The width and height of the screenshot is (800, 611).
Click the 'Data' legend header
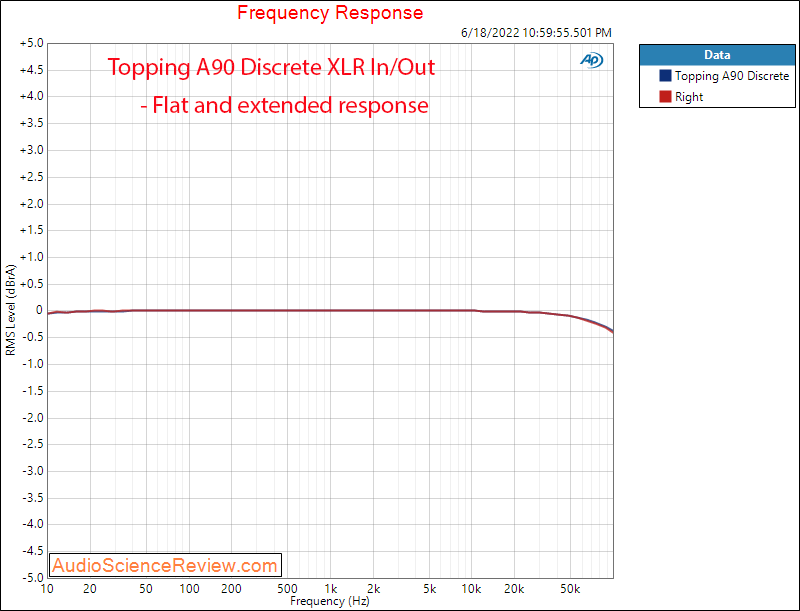(717, 55)
